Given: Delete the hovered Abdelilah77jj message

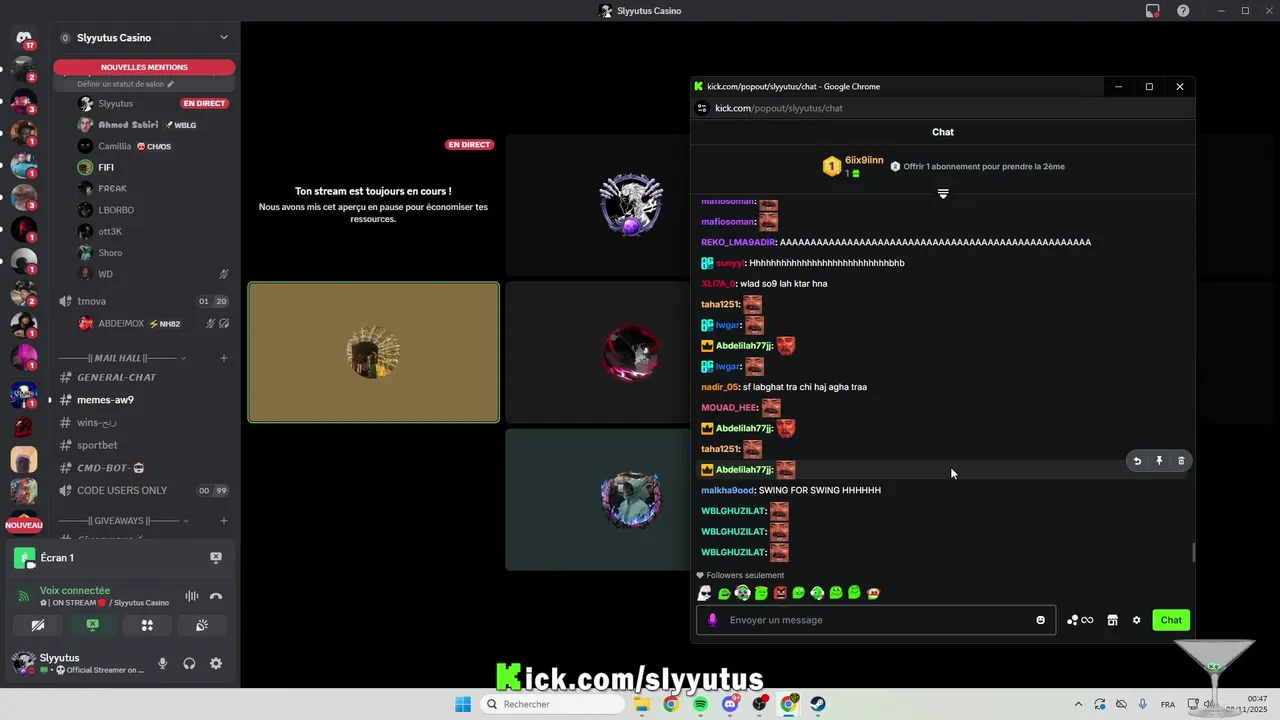Looking at the screenshot, I should pos(1181,461).
